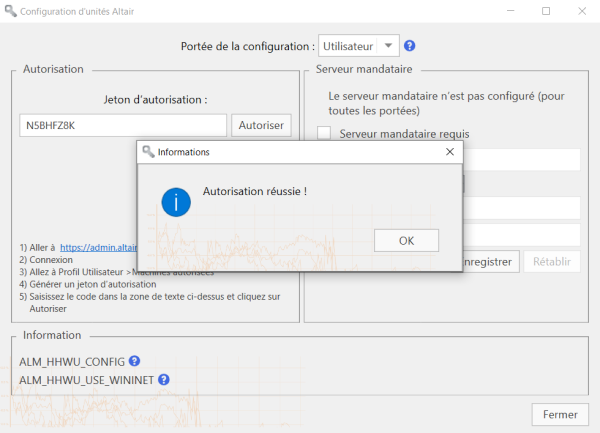Screen dimensions: 600x433
Task: Click the help icon next to ALM_HHWU_CONFIG
Action: (x=134, y=361)
